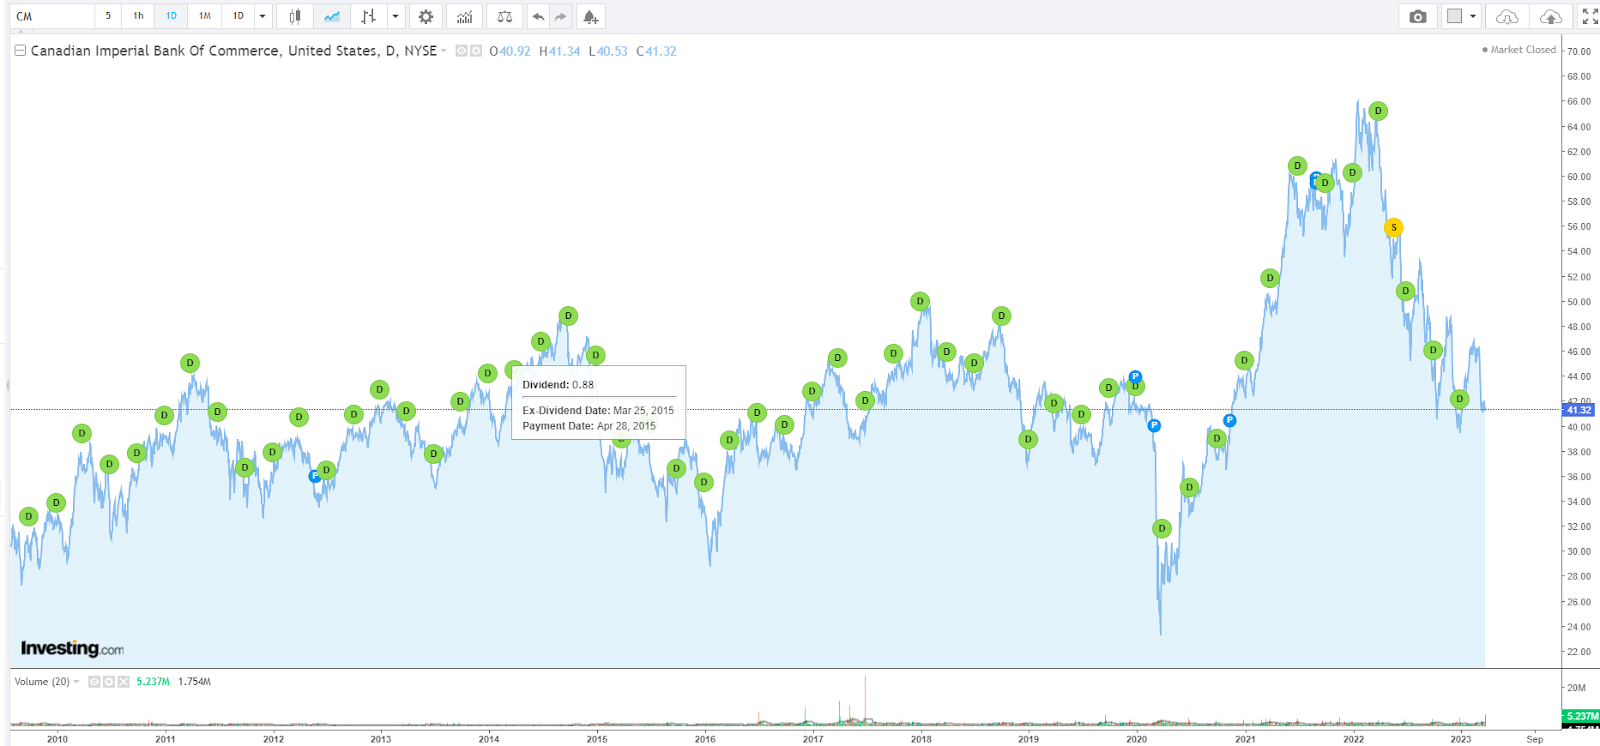The width and height of the screenshot is (1600, 746).
Task: Click the 2020 label on time axis
Action: tap(1137, 739)
